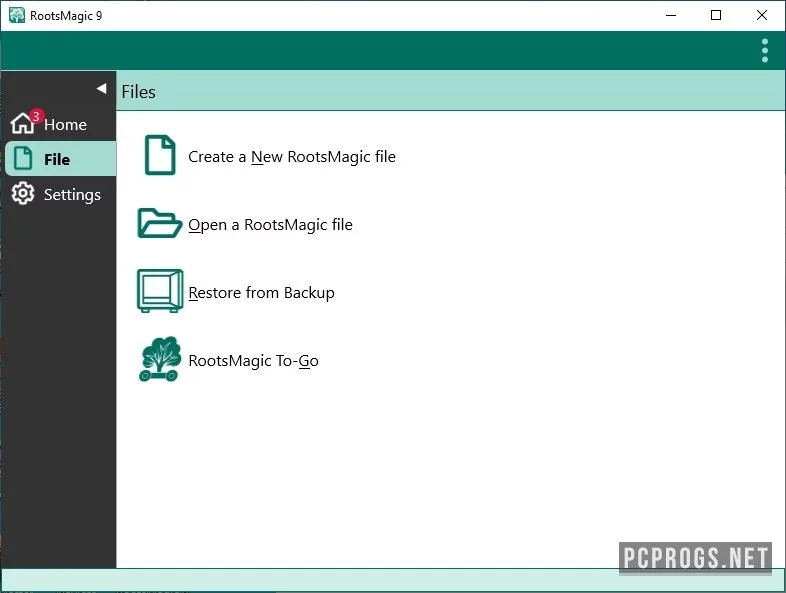Screen dimensions: 786x593
Task: Maximize the RootsMagic window
Action: point(716,16)
